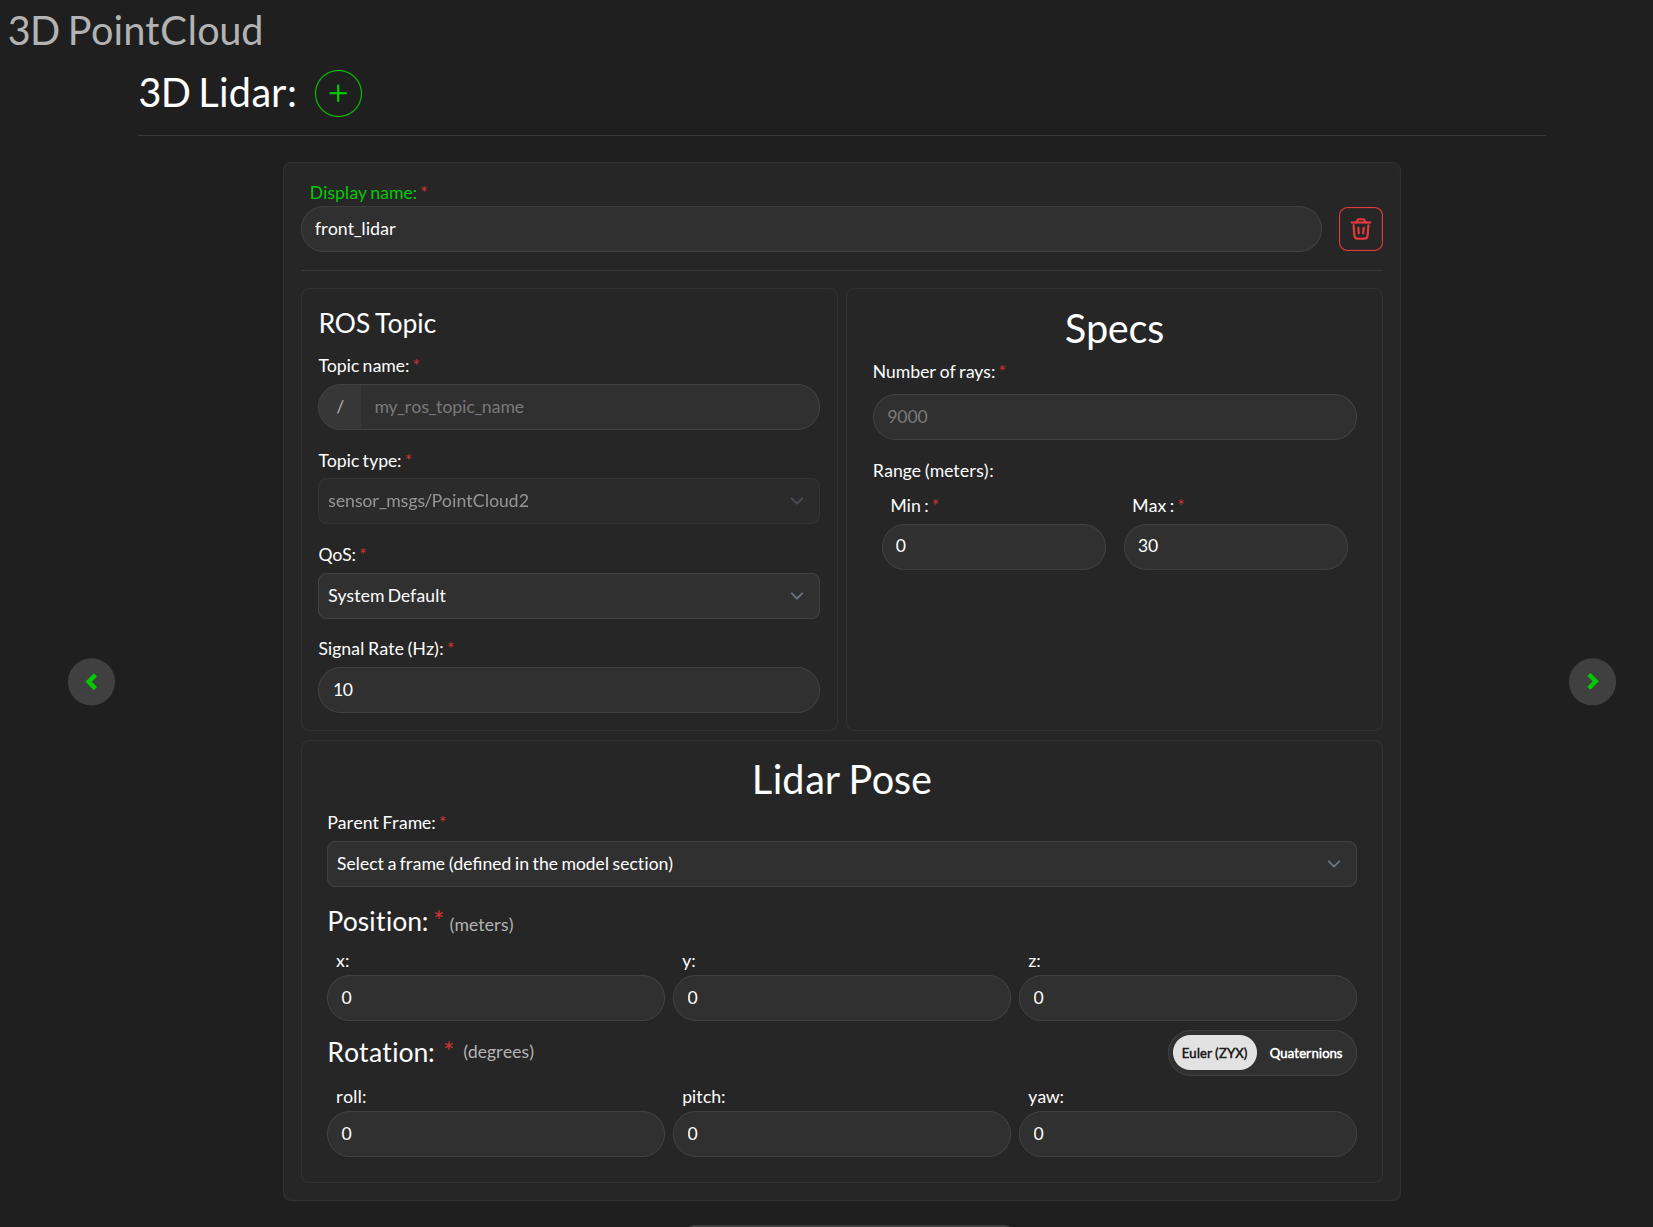Open the Parent Frame dropdown
This screenshot has height=1227, width=1653.
(x=841, y=864)
